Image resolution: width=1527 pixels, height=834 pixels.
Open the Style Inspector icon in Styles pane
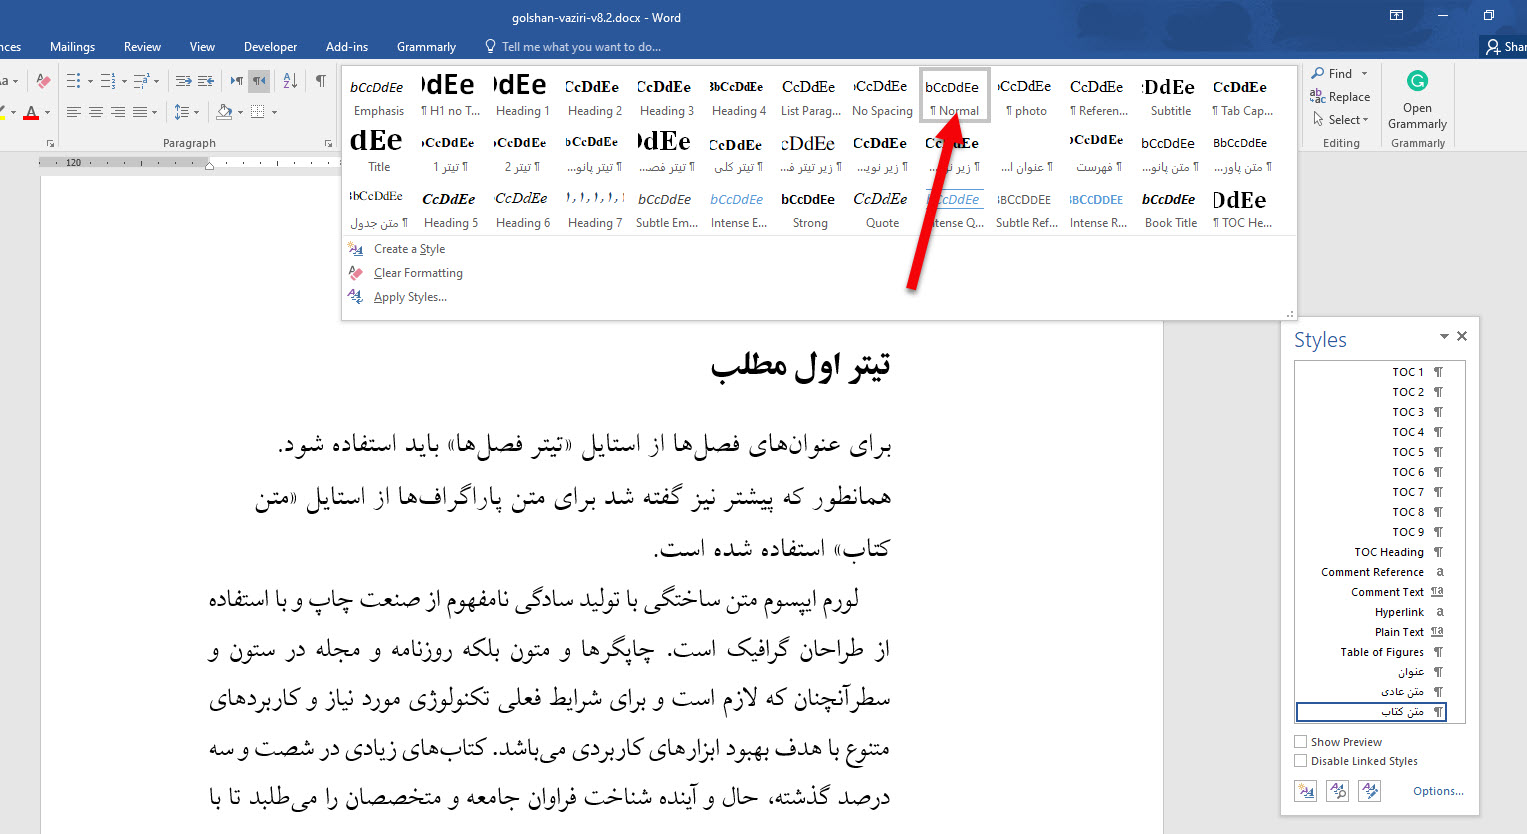(1338, 791)
